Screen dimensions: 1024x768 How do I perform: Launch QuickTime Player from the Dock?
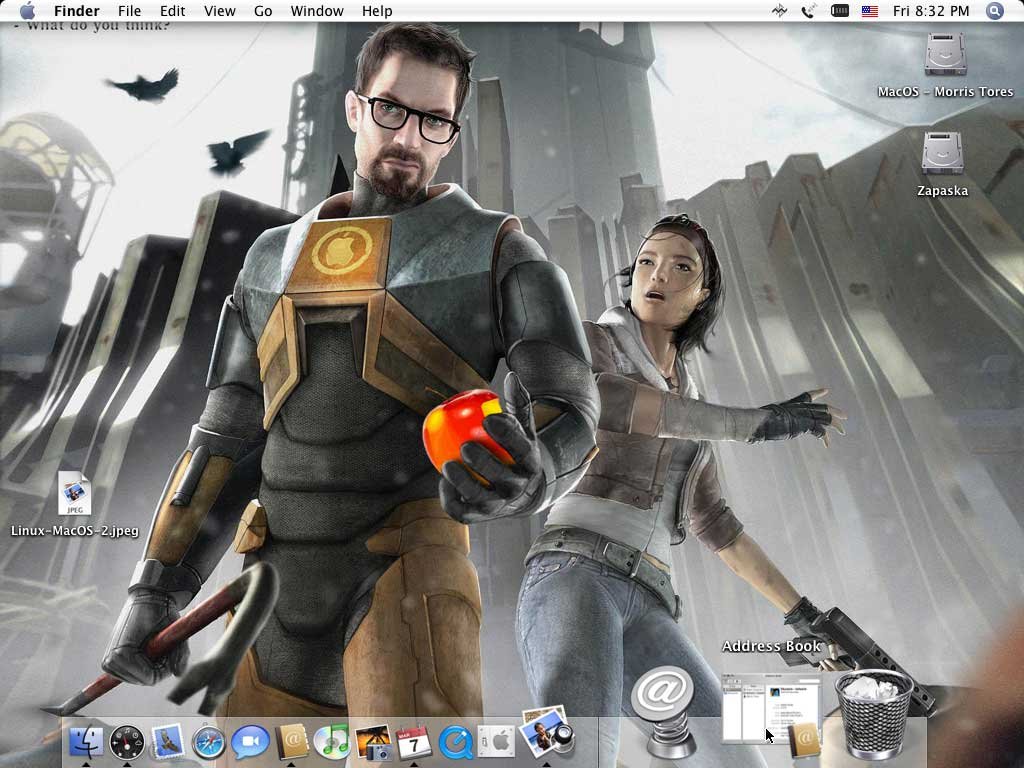pyautogui.click(x=456, y=742)
